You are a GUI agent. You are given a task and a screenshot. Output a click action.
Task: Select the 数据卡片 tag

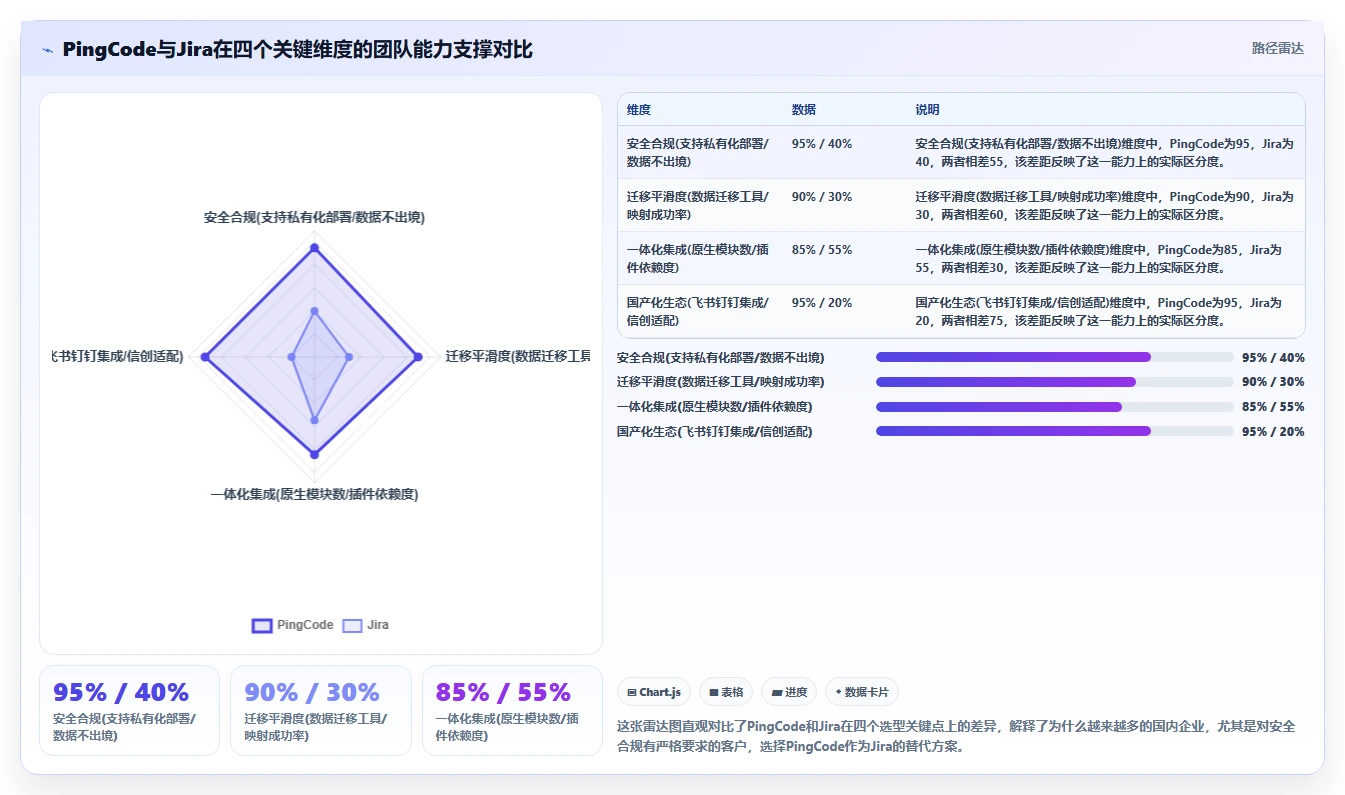pyautogui.click(x=862, y=692)
